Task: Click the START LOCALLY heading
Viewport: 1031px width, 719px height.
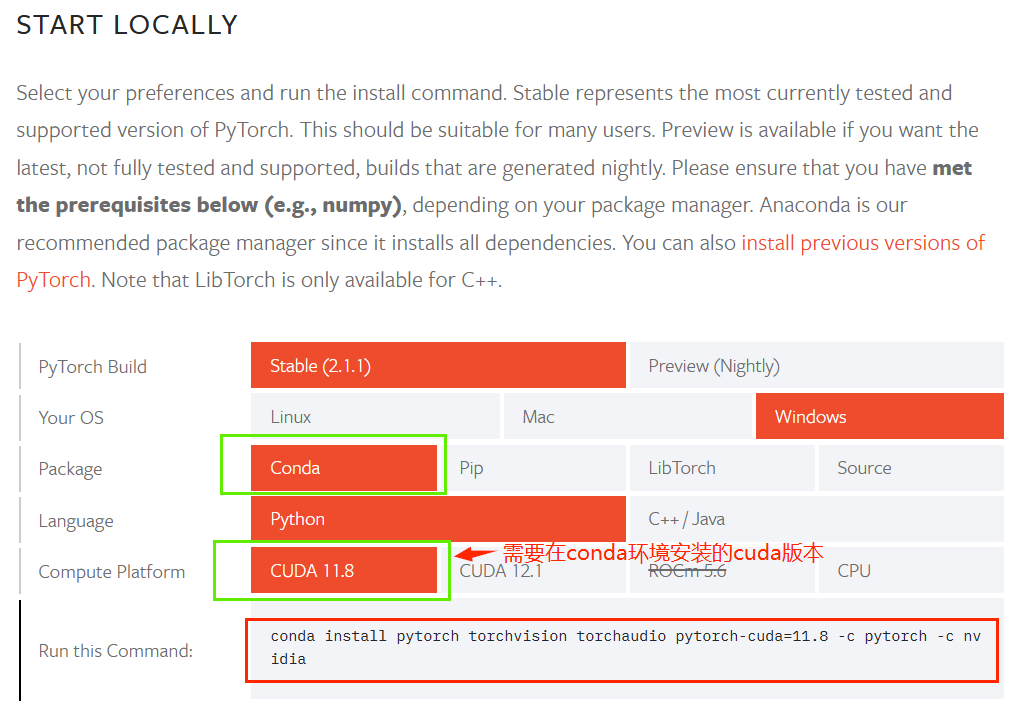Action: [126, 24]
